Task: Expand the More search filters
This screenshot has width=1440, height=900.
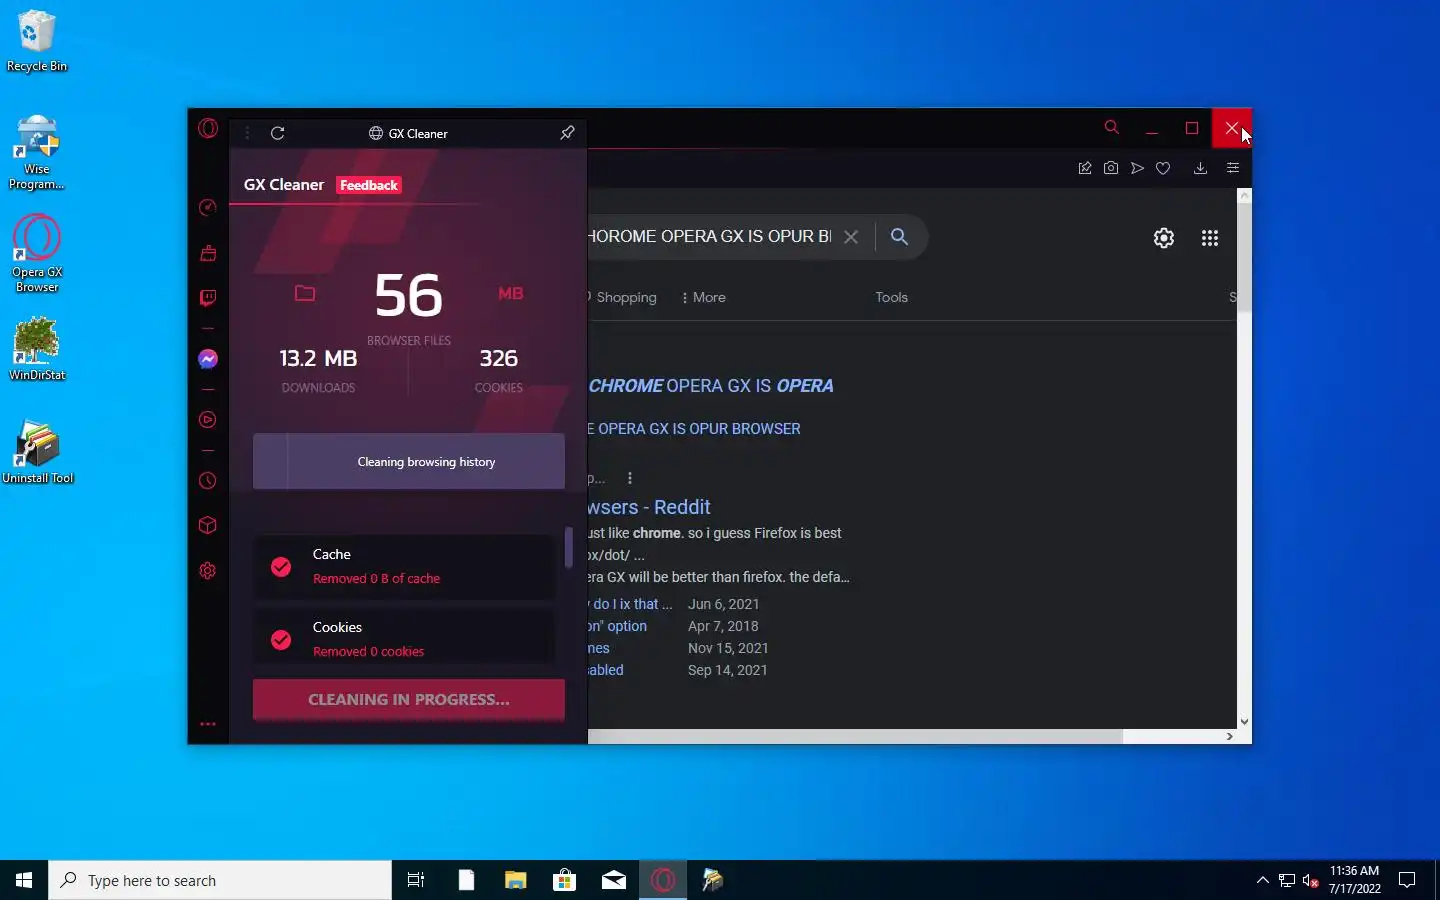Action: pyautogui.click(x=704, y=297)
